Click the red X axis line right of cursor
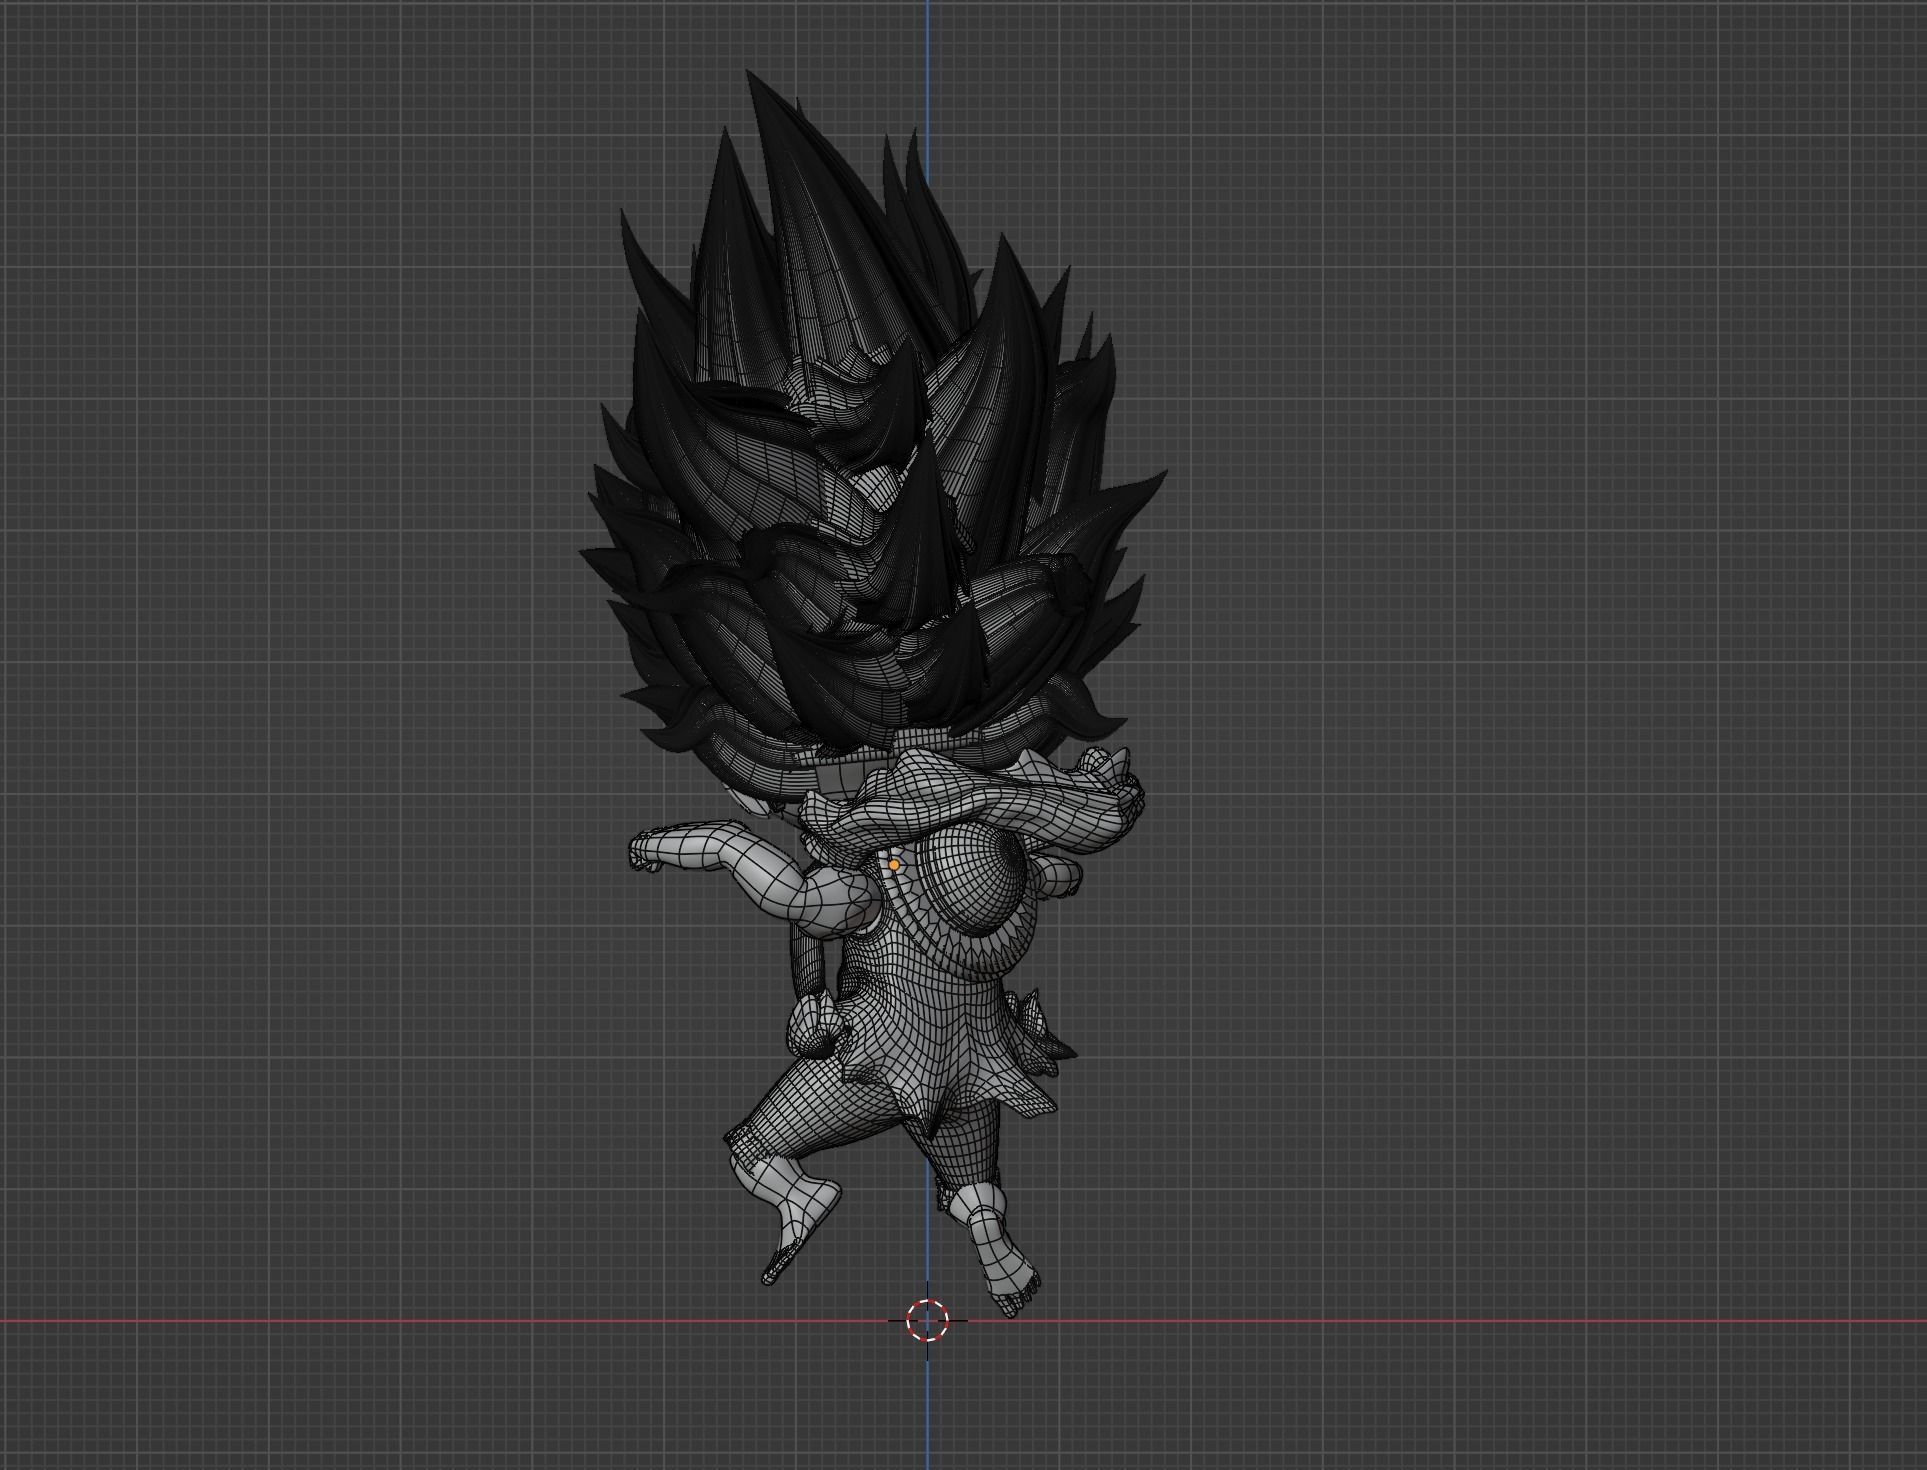Image resolution: width=1927 pixels, height=1470 pixels. click(x=1500, y=1321)
